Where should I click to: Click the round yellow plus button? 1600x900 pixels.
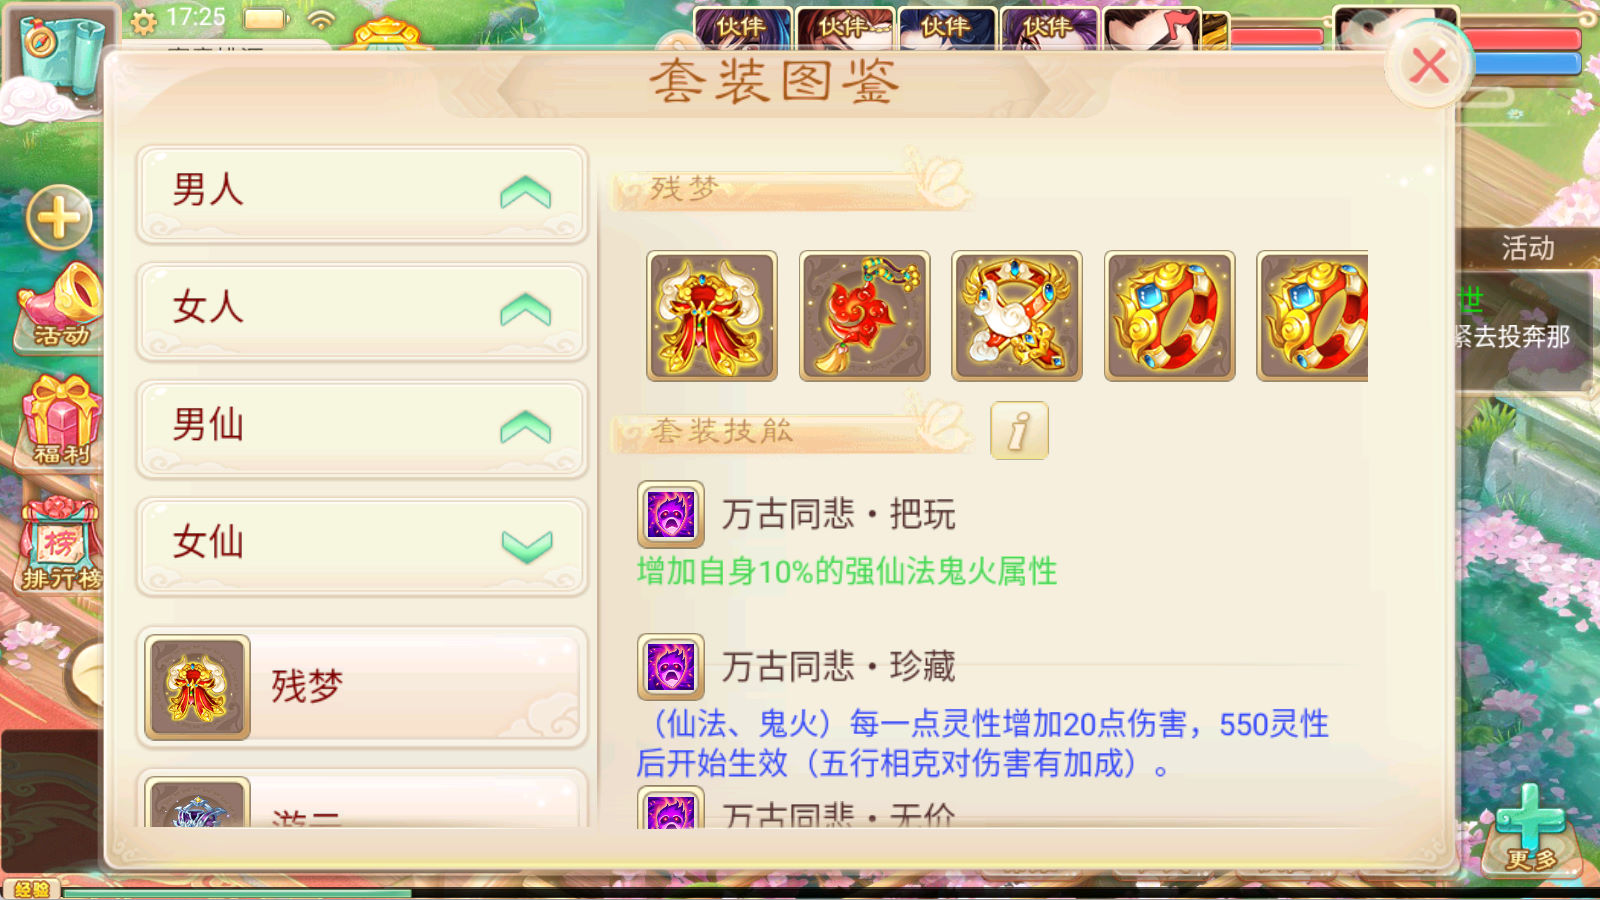[x=59, y=218]
